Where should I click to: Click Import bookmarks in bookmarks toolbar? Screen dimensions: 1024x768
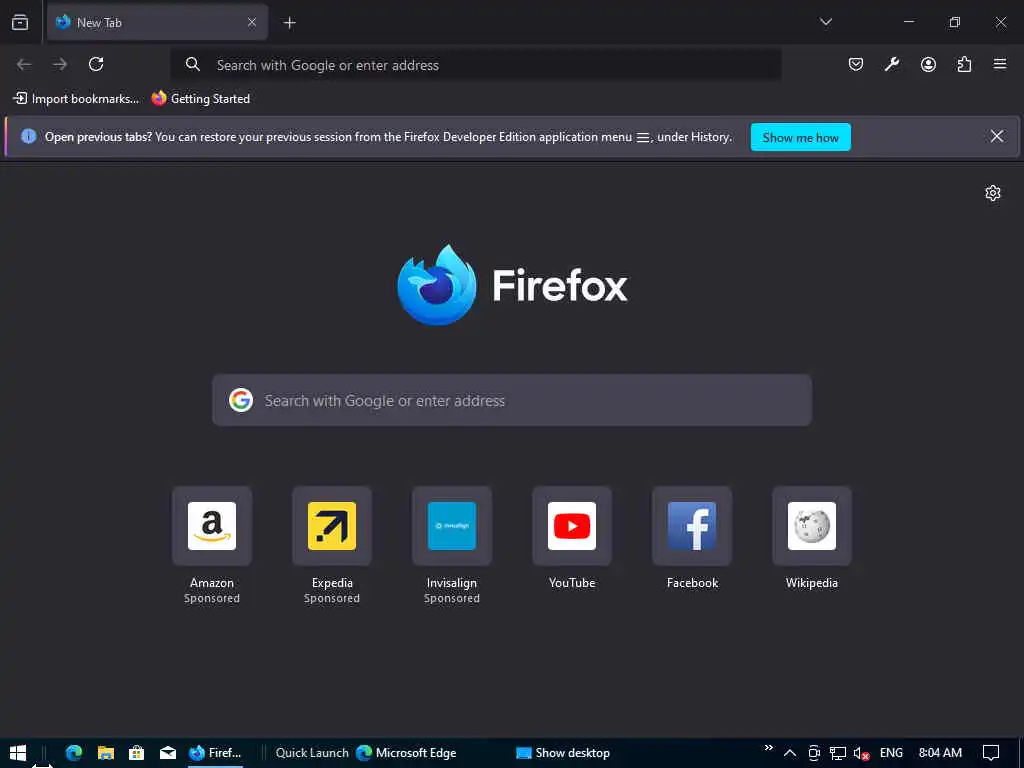(76, 99)
